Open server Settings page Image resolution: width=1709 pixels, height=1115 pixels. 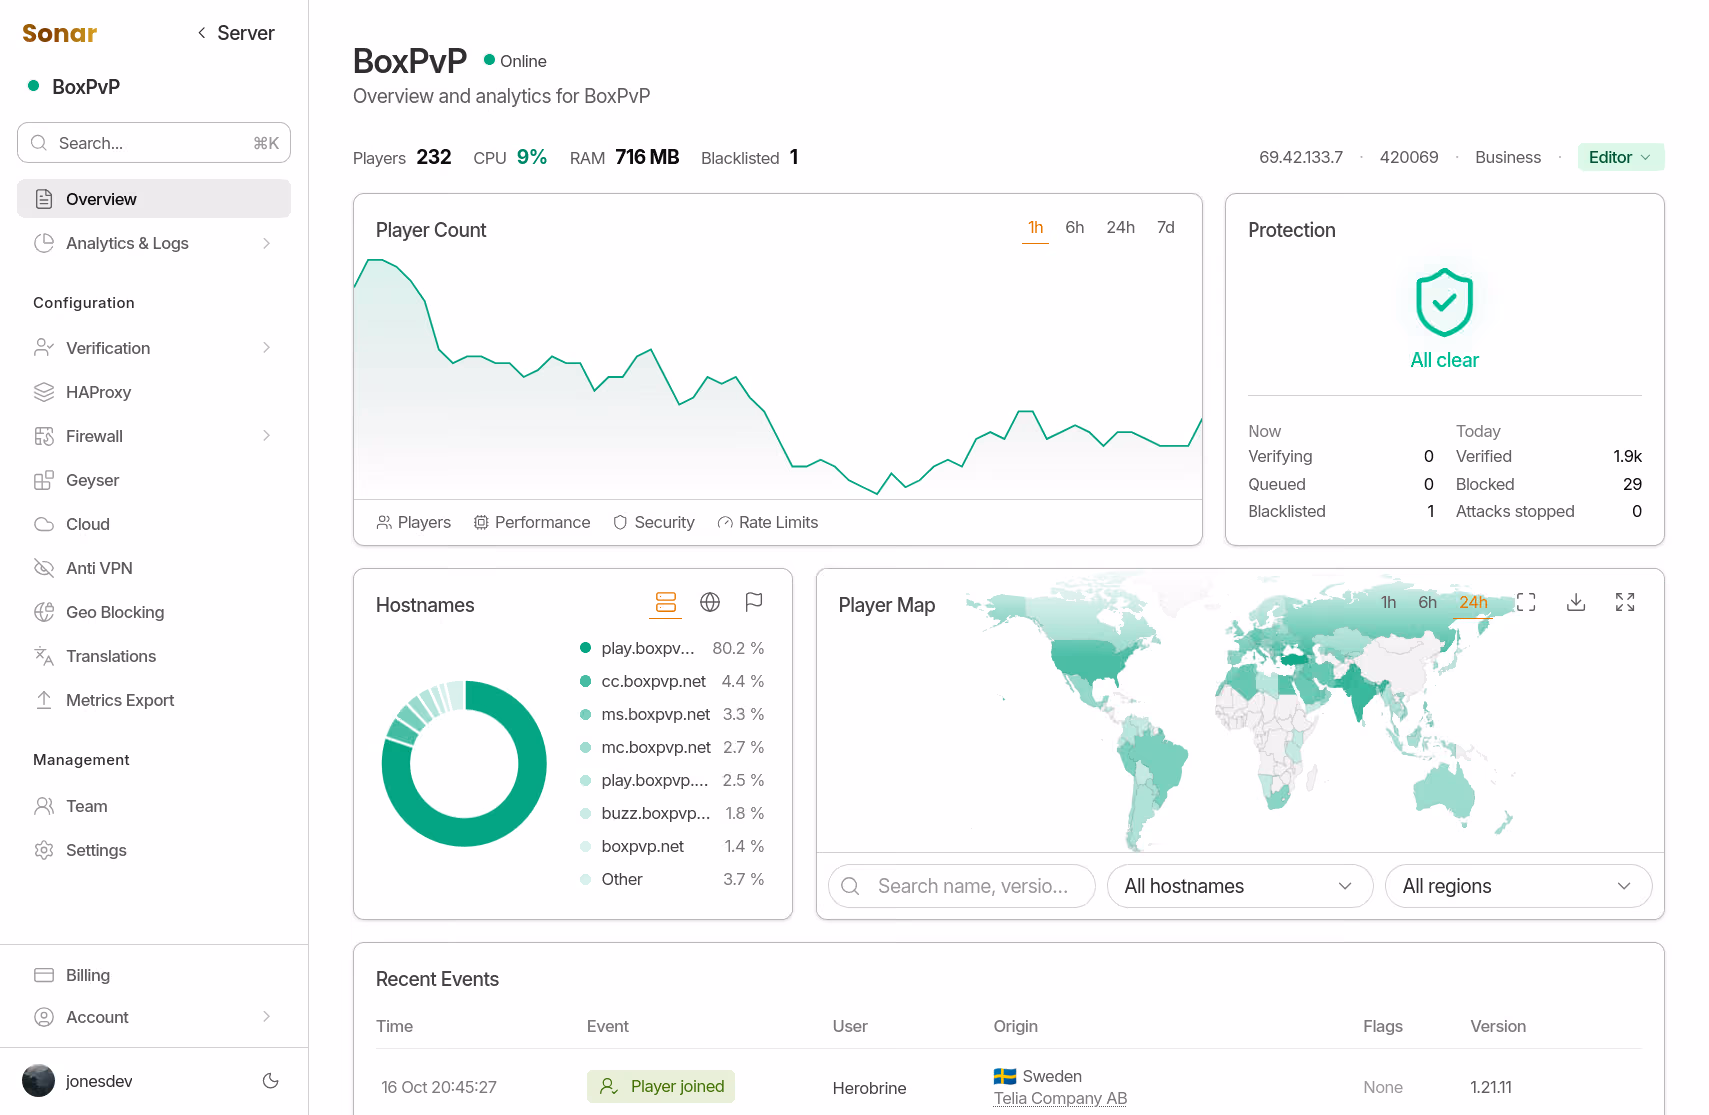pos(154,850)
